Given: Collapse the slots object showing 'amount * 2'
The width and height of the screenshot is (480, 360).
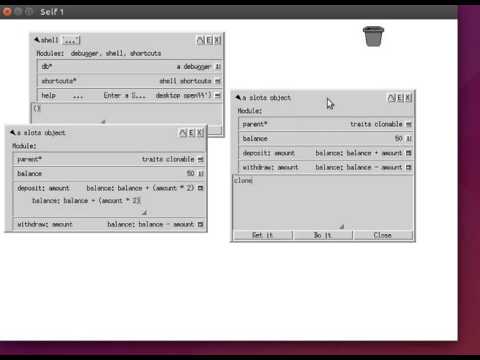Looking at the screenshot, I should (x=13, y=133).
